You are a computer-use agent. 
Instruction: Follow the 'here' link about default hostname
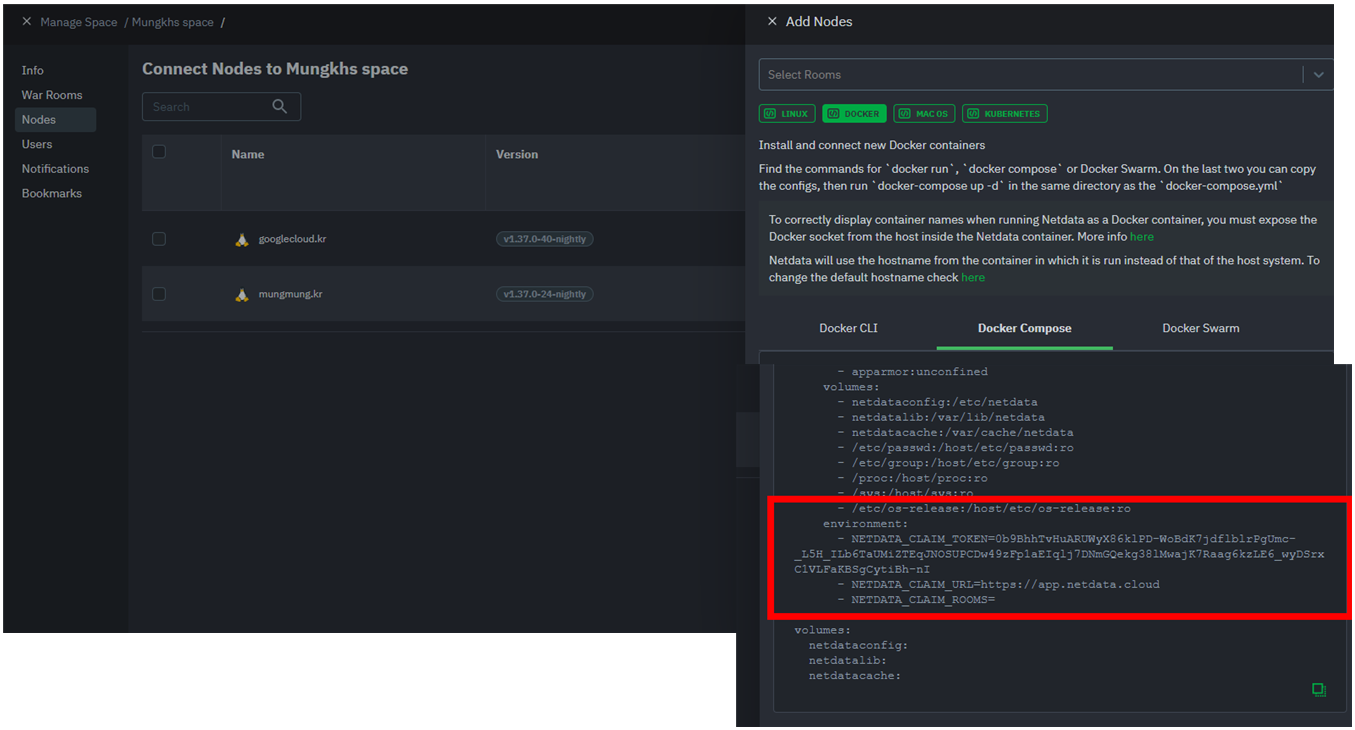973,277
